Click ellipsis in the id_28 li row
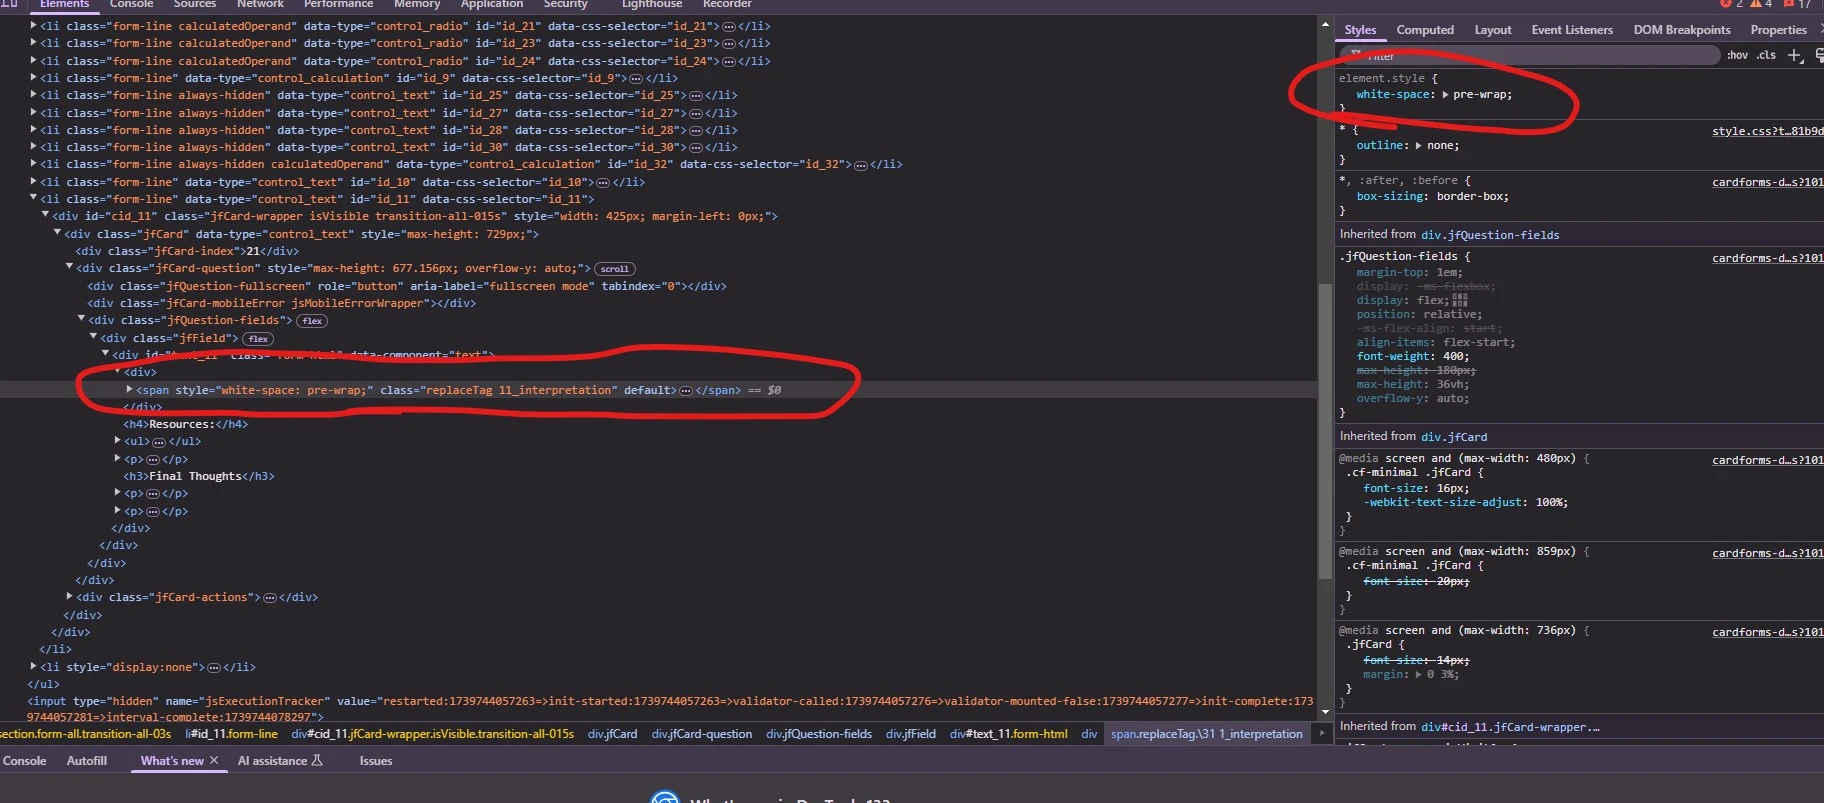This screenshot has width=1824, height=803. tap(696, 130)
